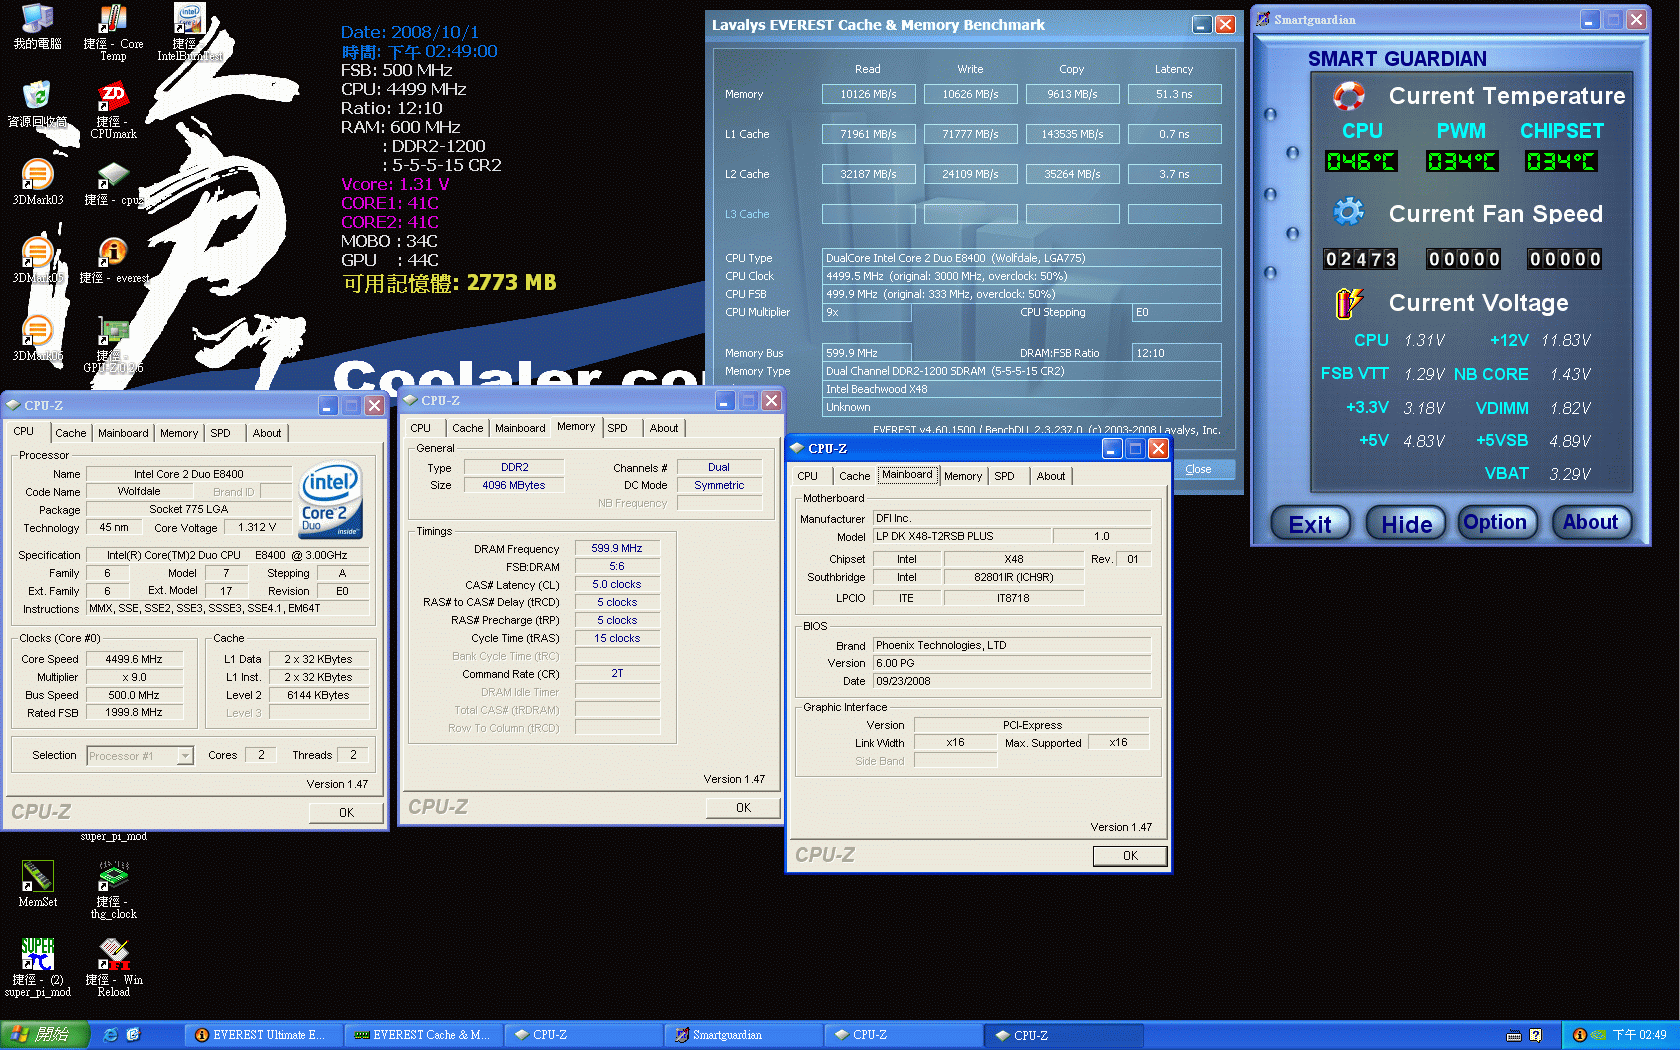The width and height of the screenshot is (1680, 1050).
Task: Launch the Win Reload shortcut icon
Action: pos(113,968)
